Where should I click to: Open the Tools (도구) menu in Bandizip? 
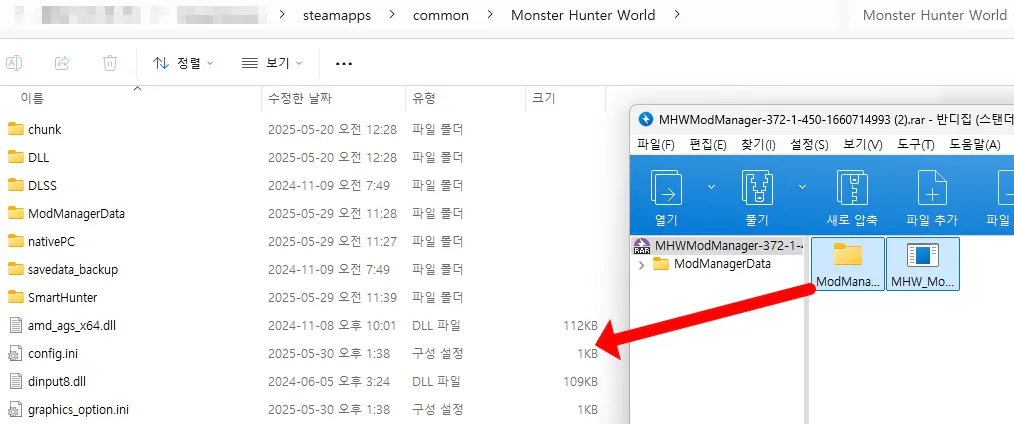point(915,145)
